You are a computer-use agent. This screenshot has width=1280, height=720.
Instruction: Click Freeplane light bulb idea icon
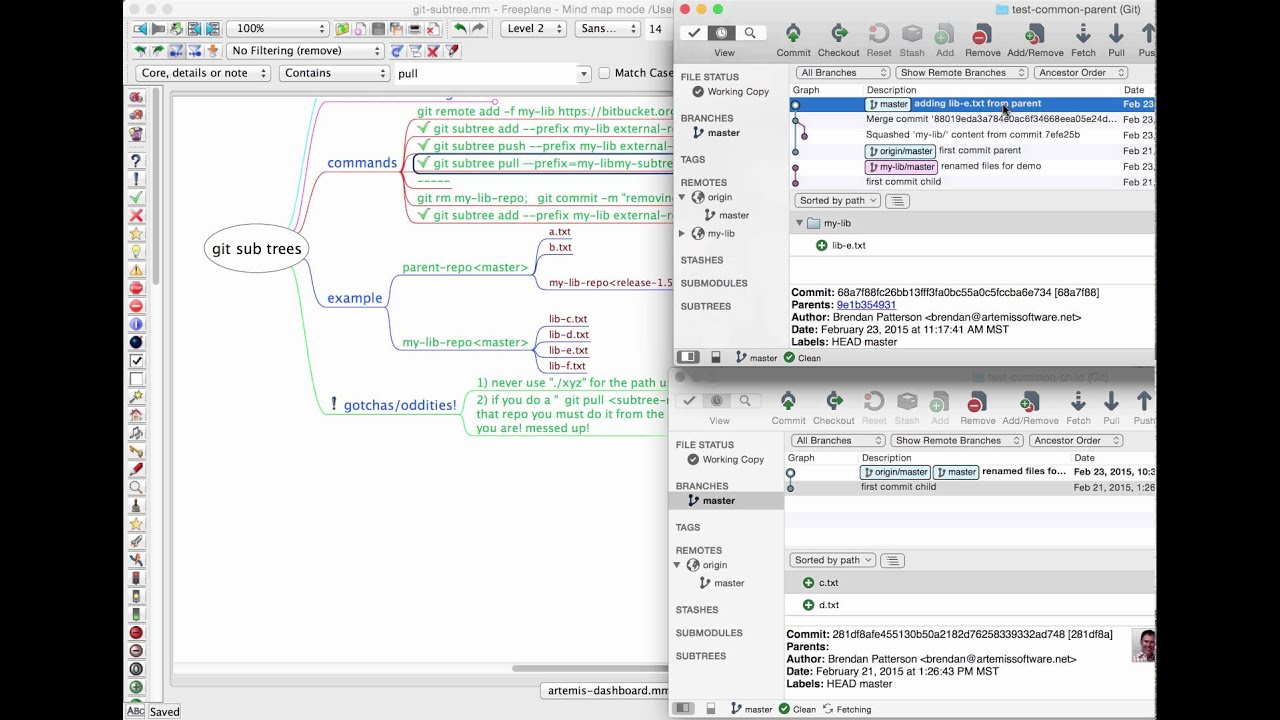(136, 251)
